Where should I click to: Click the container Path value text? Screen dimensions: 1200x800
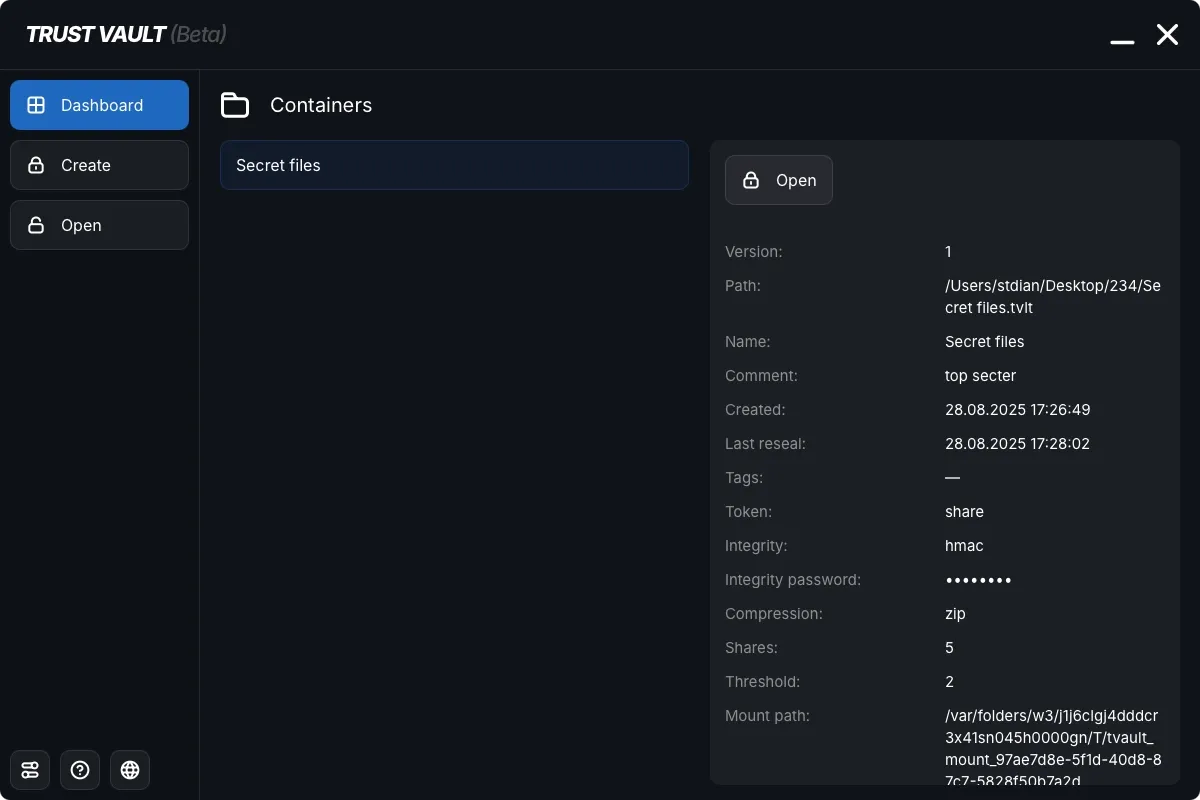point(1052,296)
